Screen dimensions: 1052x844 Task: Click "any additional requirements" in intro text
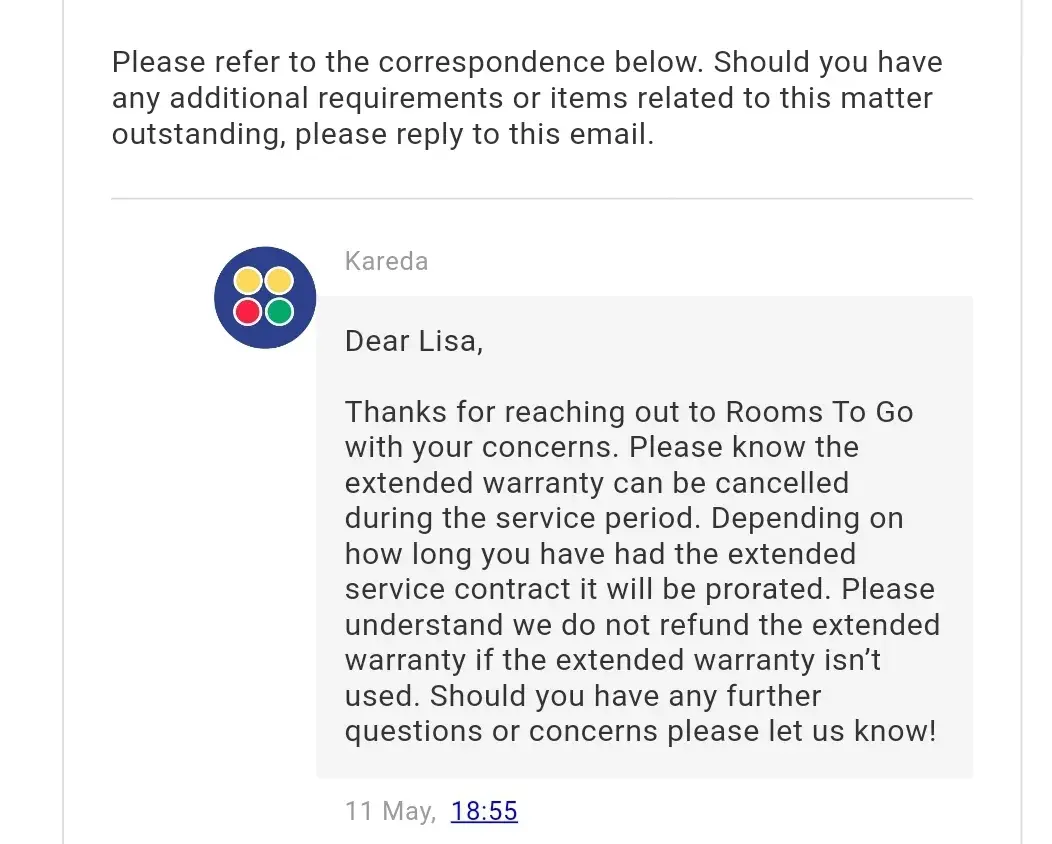pyautogui.click(x=308, y=98)
